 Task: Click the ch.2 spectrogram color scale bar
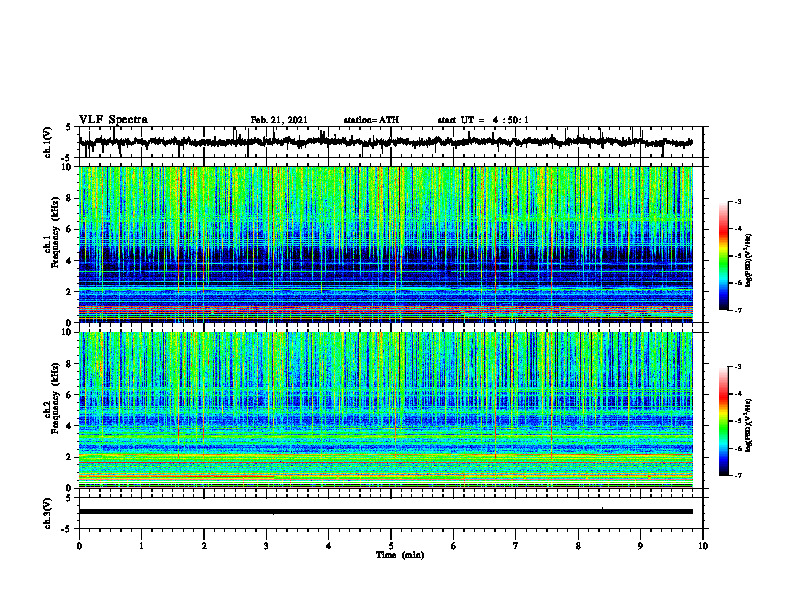pyautogui.click(x=723, y=421)
